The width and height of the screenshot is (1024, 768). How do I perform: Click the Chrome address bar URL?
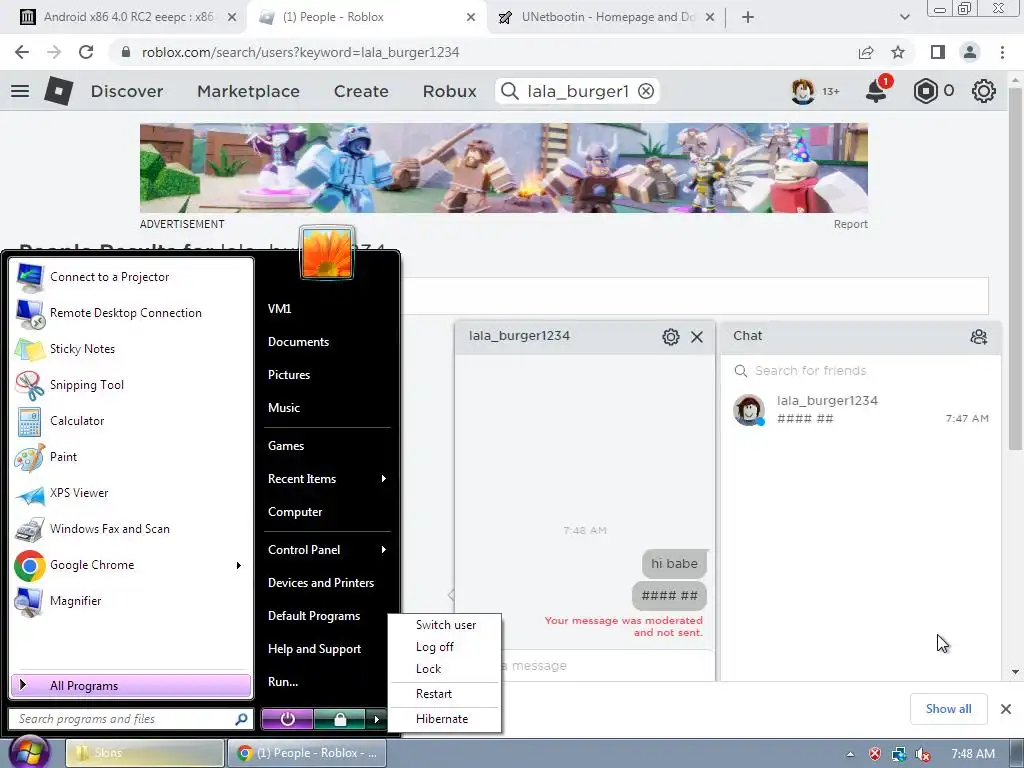(300, 52)
